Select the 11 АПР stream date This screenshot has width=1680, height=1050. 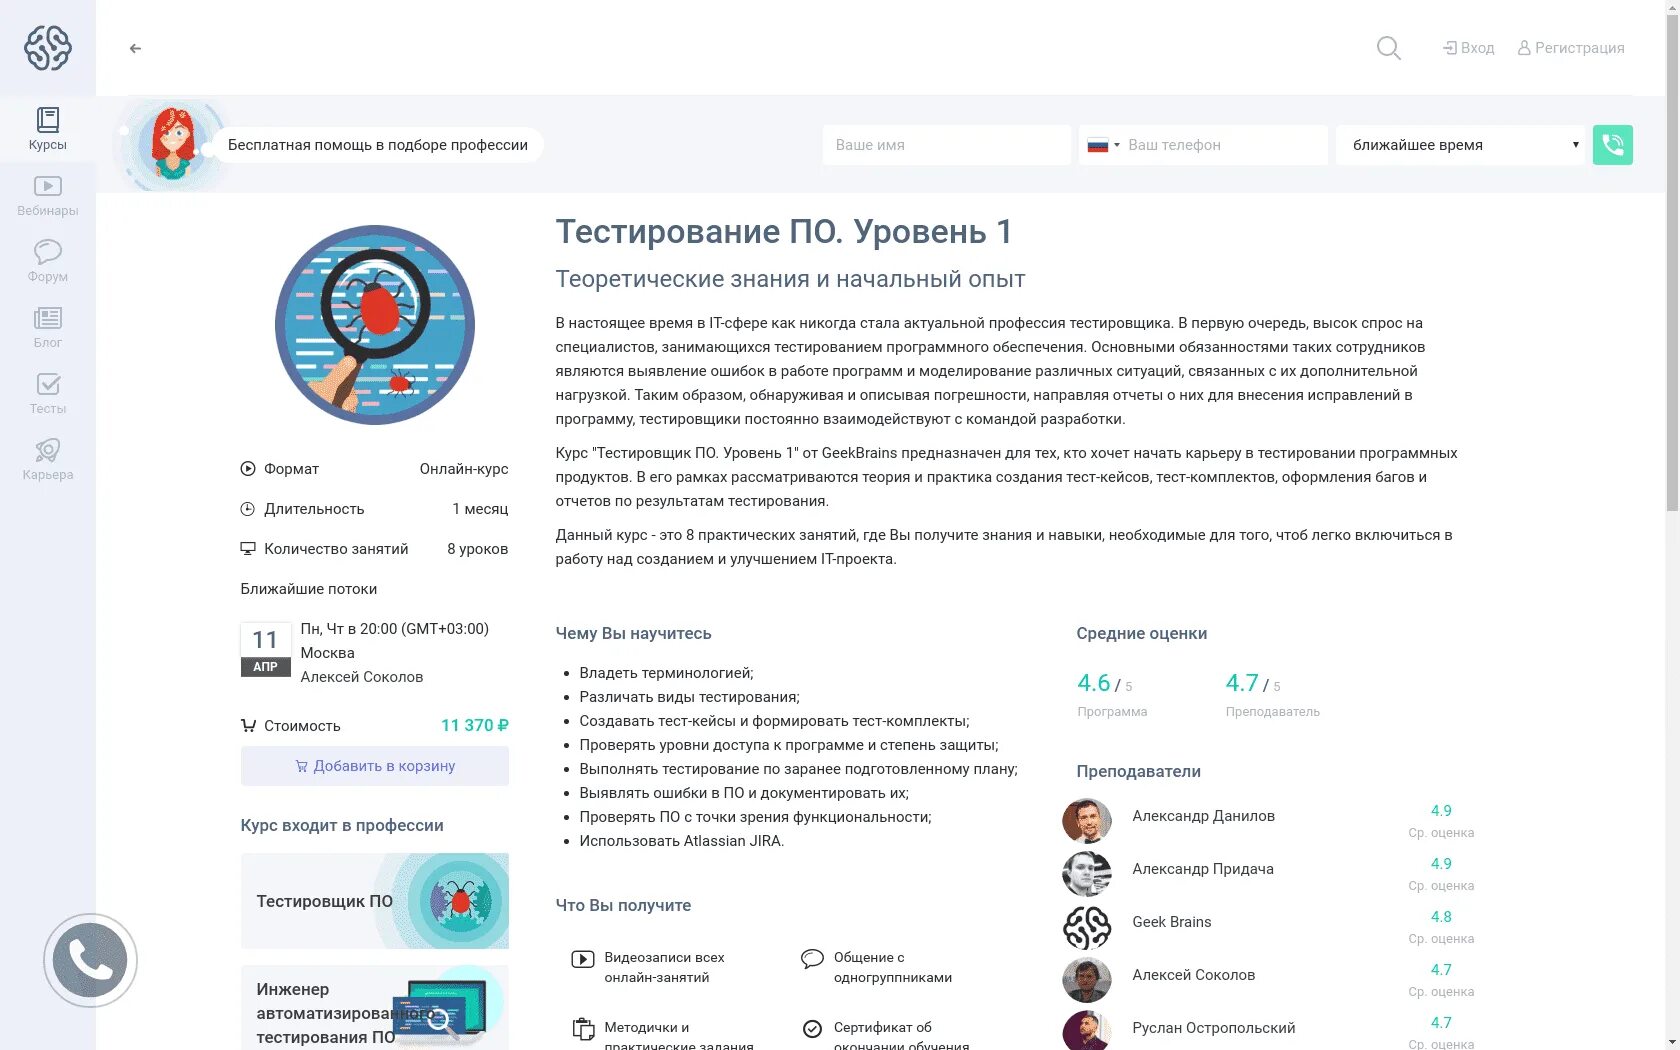pos(265,650)
